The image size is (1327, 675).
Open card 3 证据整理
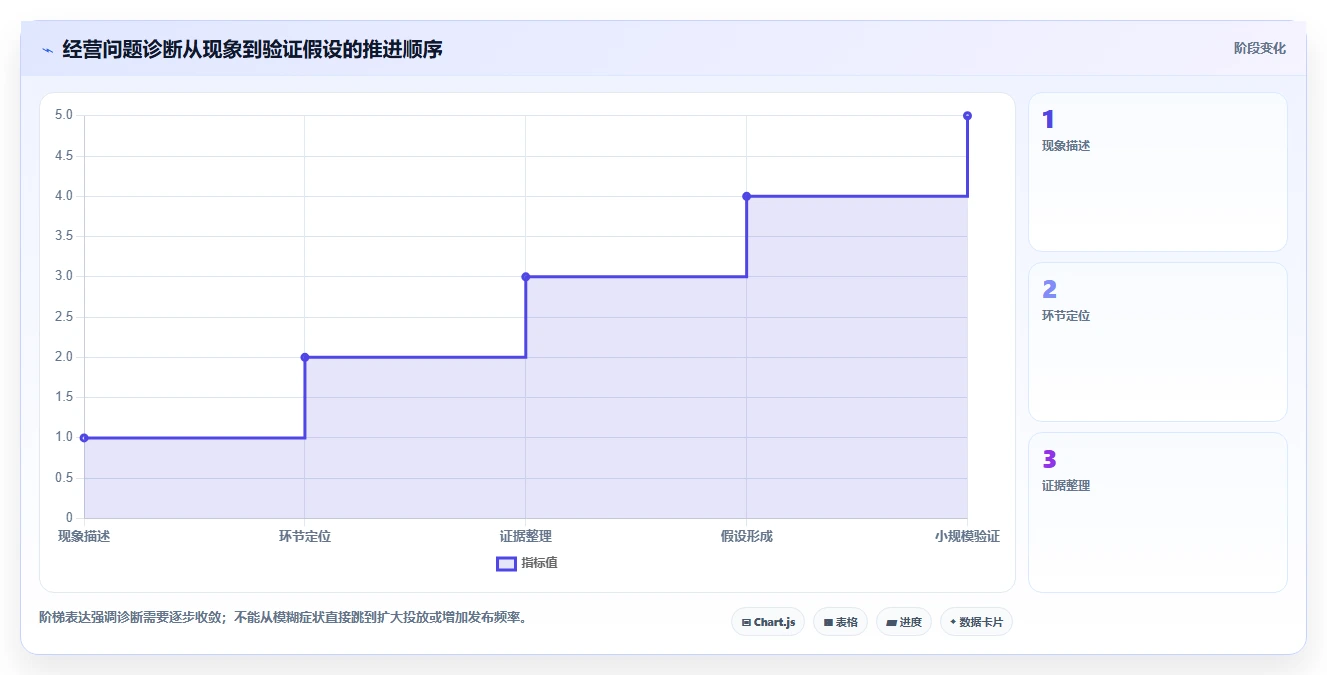pos(1157,512)
